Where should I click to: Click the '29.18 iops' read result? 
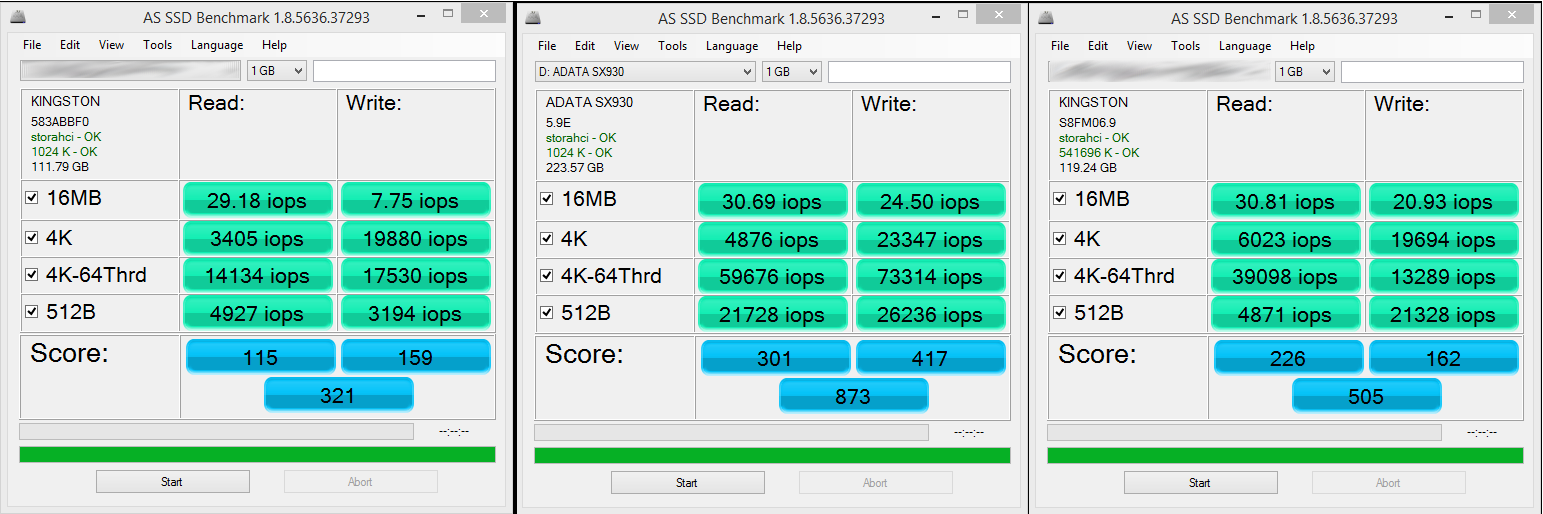pos(258,200)
